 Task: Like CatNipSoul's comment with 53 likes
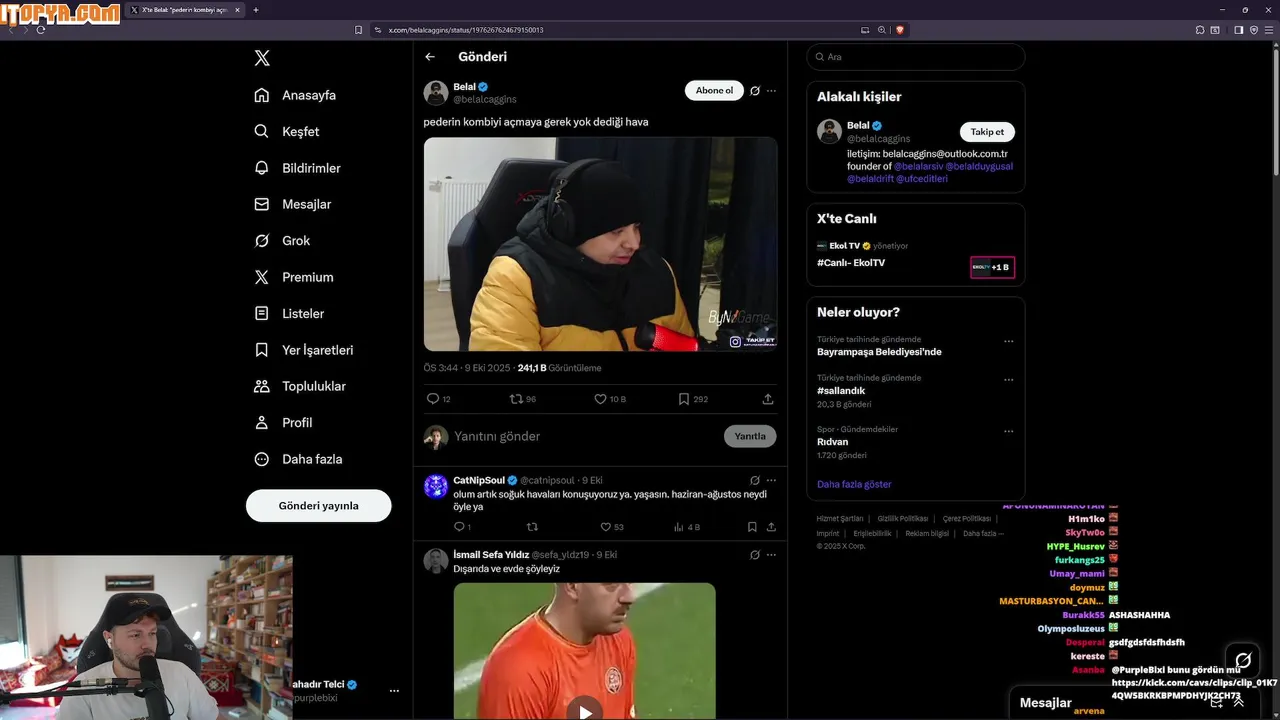pyautogui.click(x=605, y=527)
